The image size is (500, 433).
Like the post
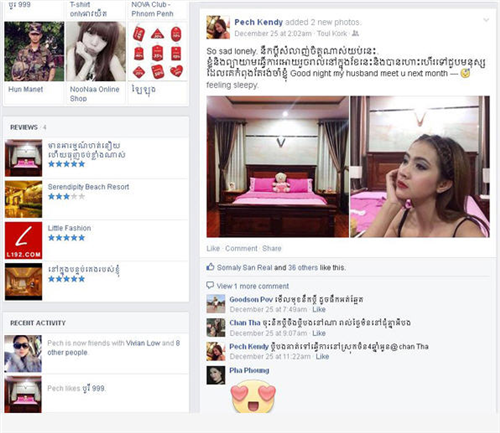(213, 248)
